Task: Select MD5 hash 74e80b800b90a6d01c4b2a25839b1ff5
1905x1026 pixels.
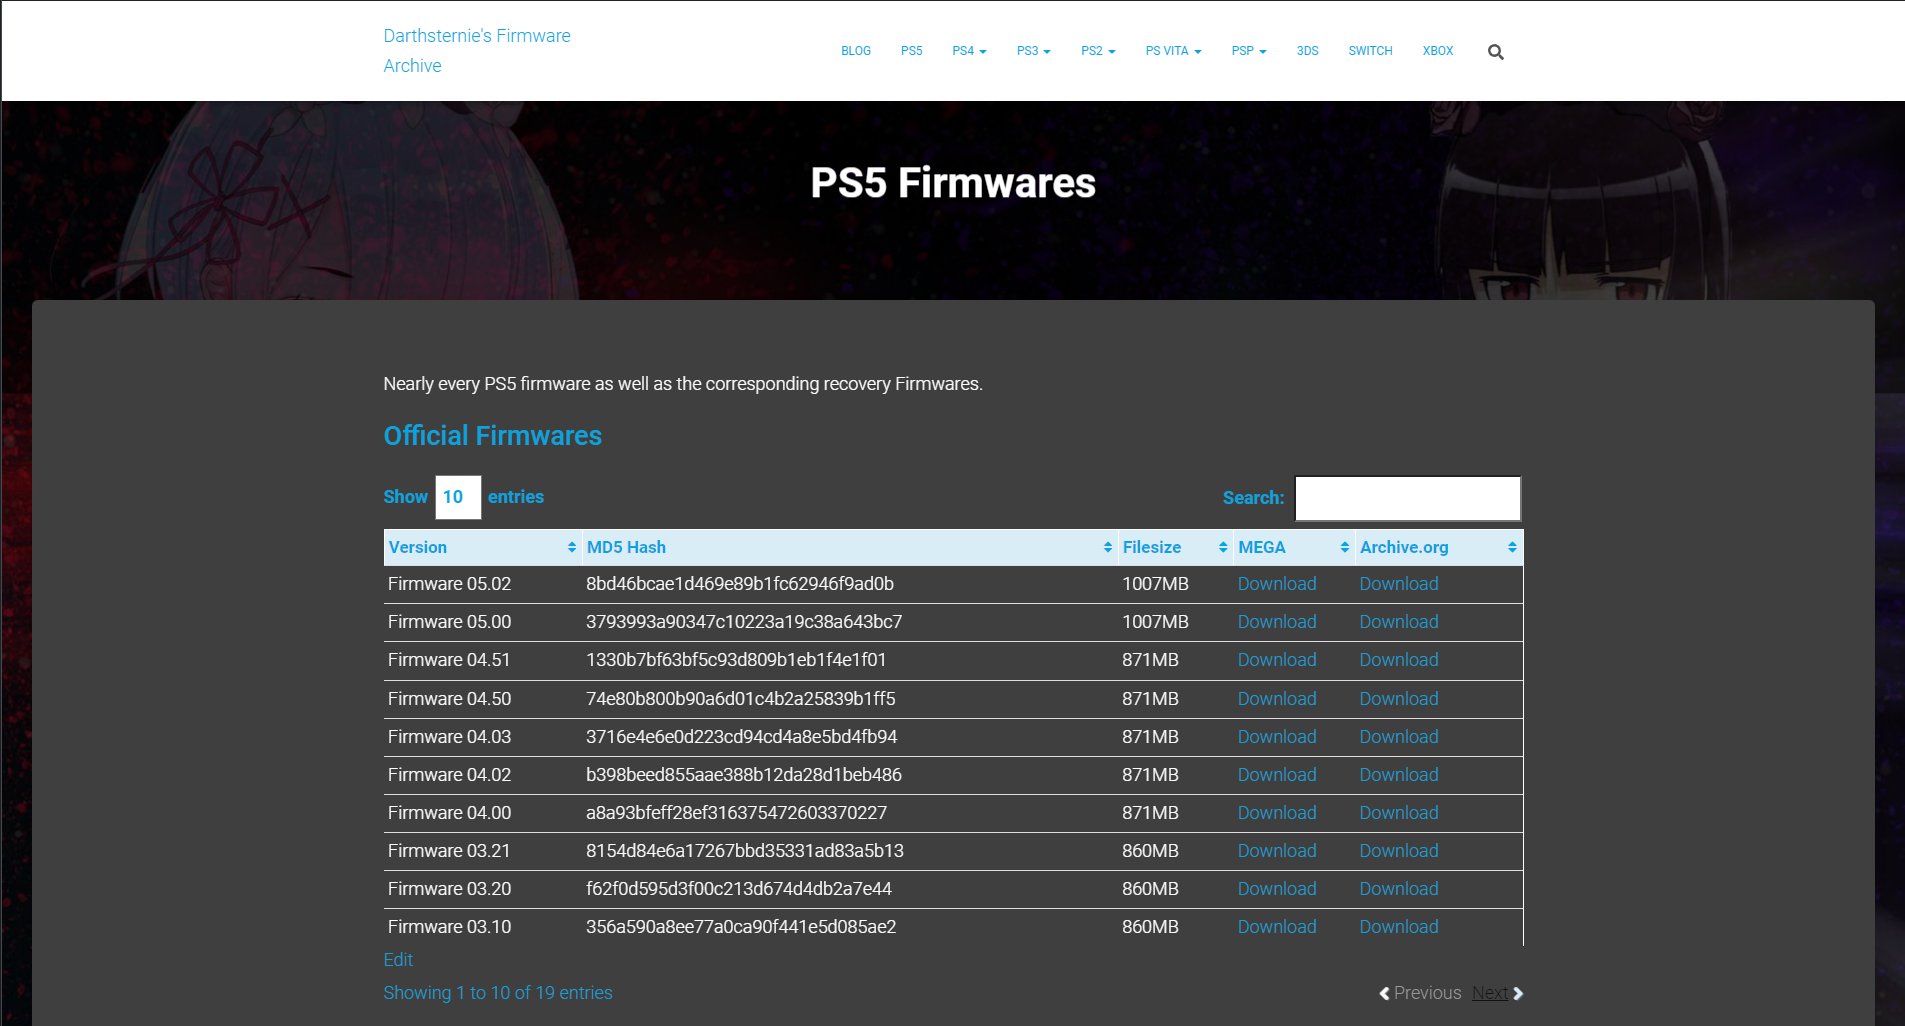Action: [741, 699]
